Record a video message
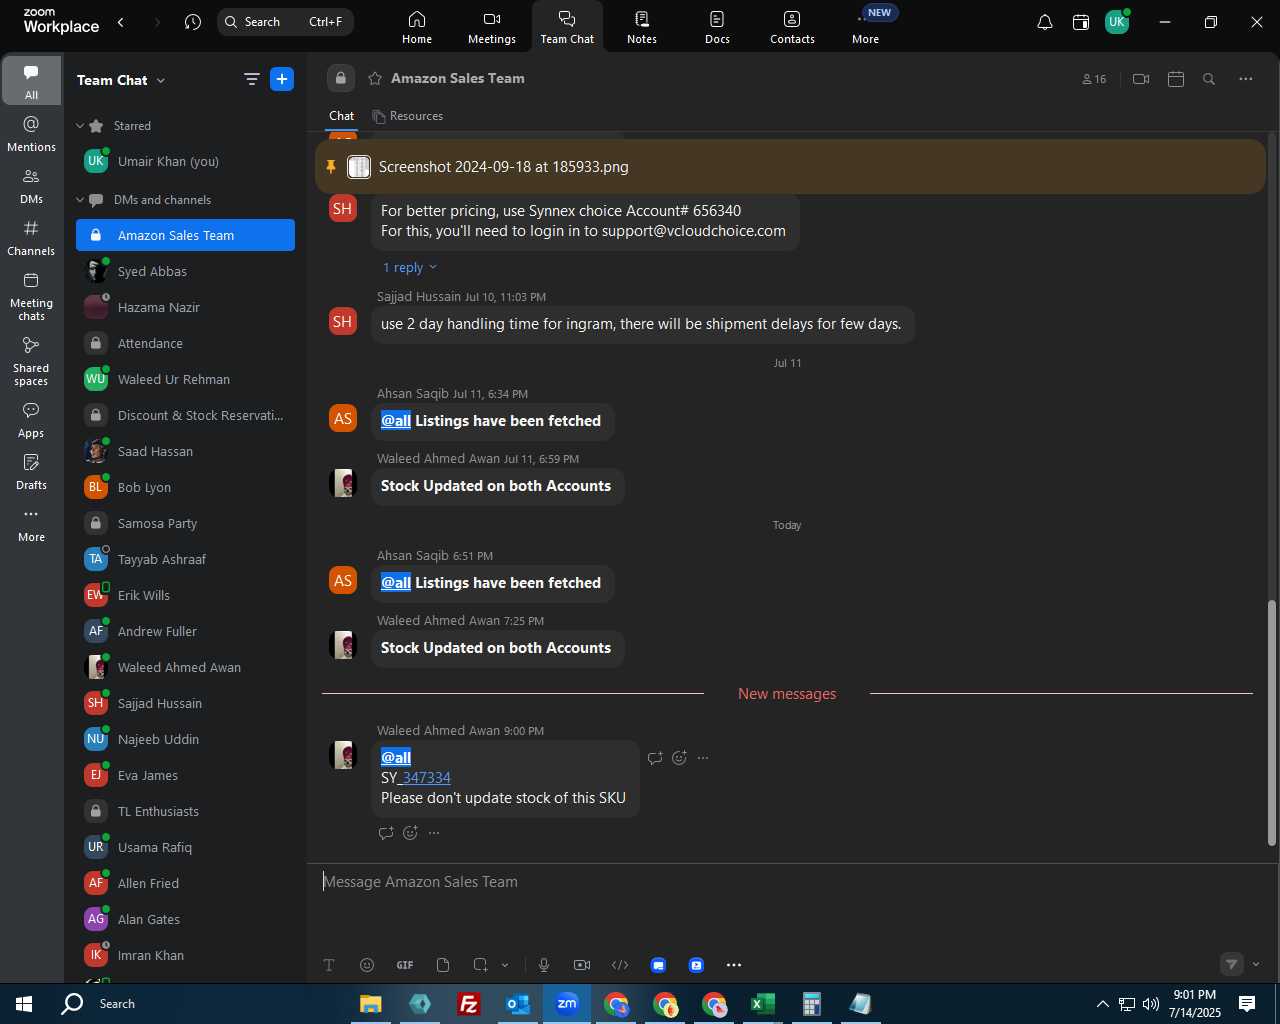 [582, 965]
